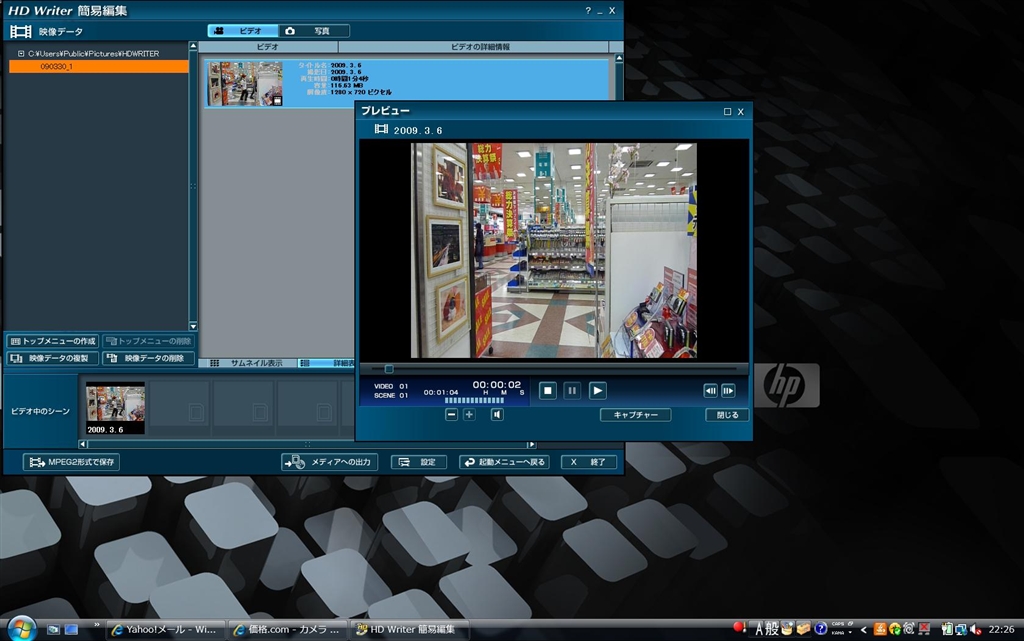Click the 閉じる button in preview
The height and width of the screenshot is (641, 1024).
pos(727,415)
